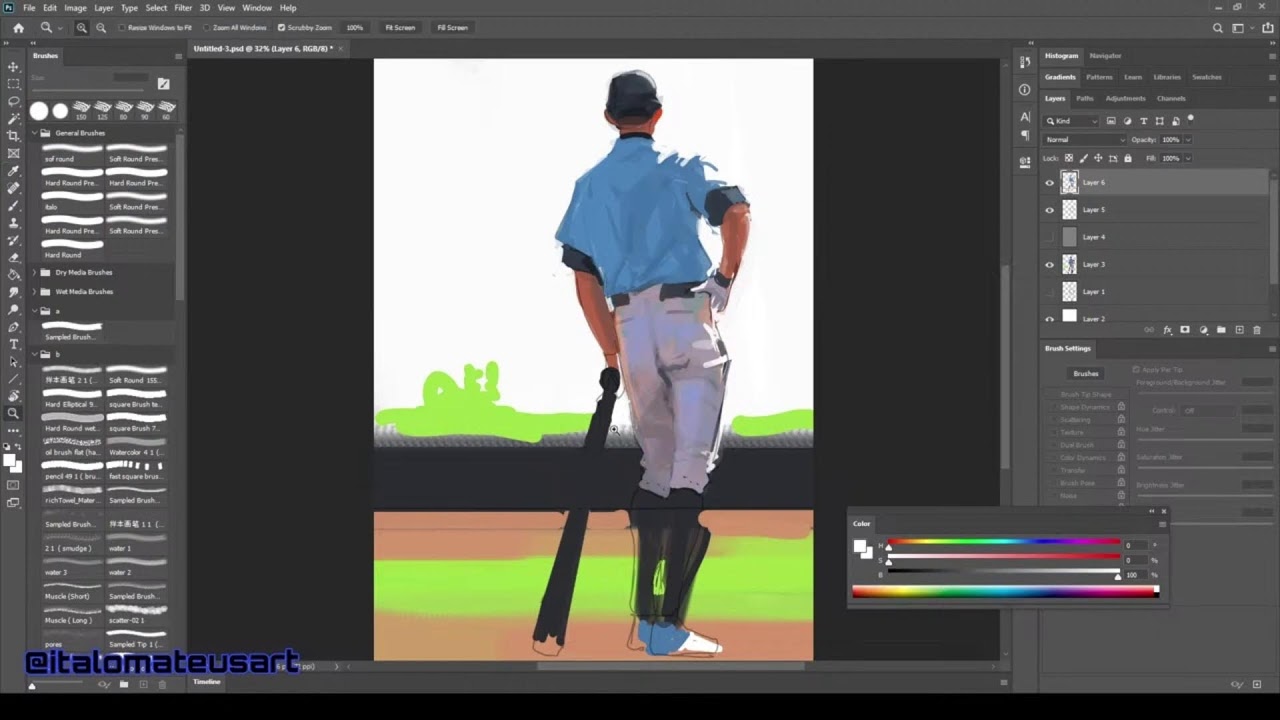This screenshot has height=720, width=1280.
Task: Select the Brush tool in toolbar
Action: [13, 204]
